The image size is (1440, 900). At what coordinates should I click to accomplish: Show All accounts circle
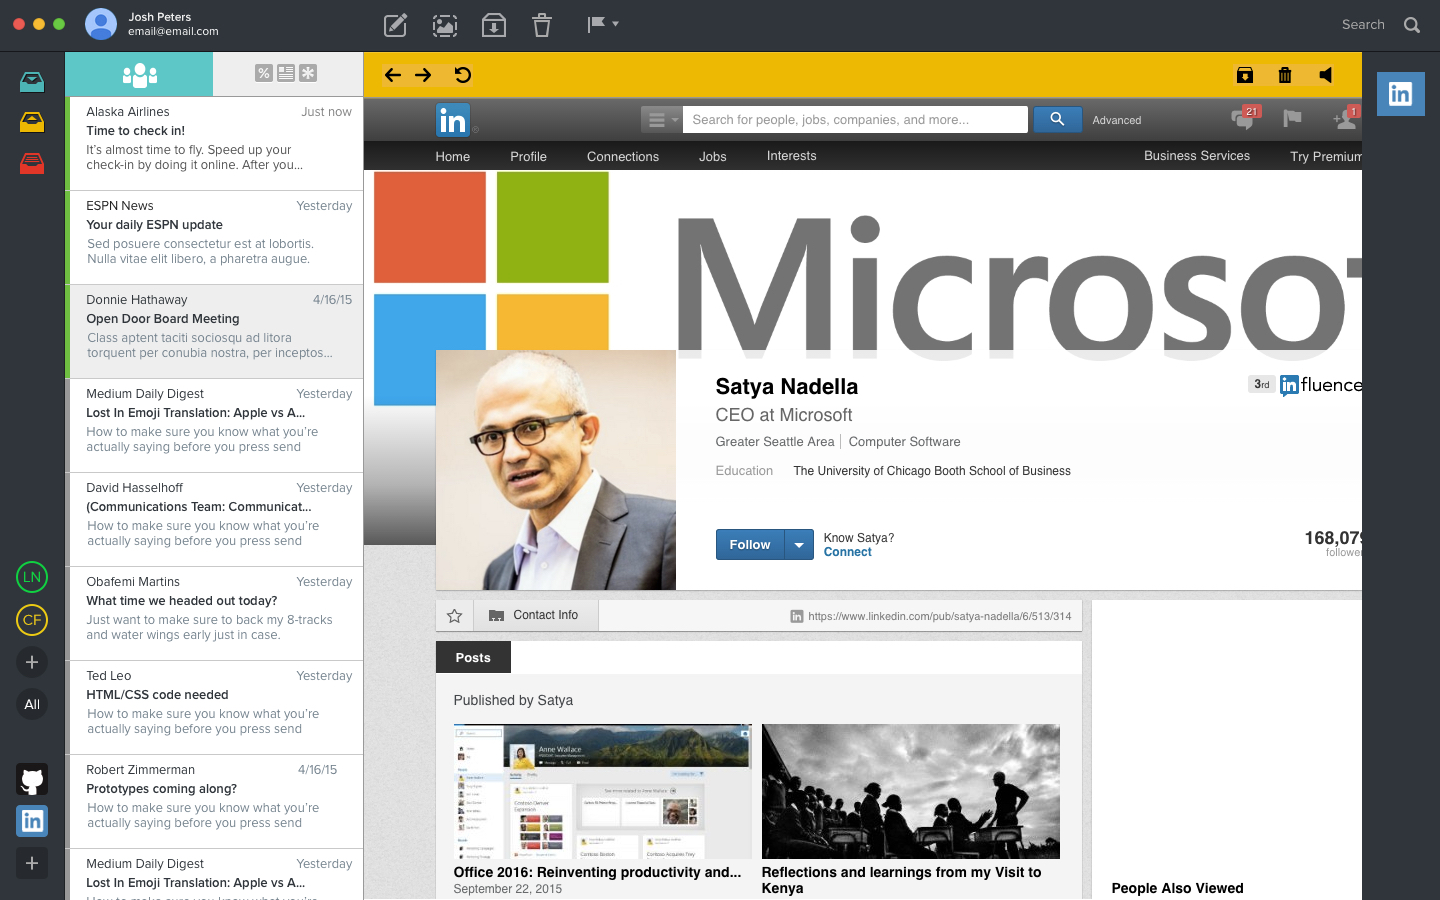click(x=32, y=704)
